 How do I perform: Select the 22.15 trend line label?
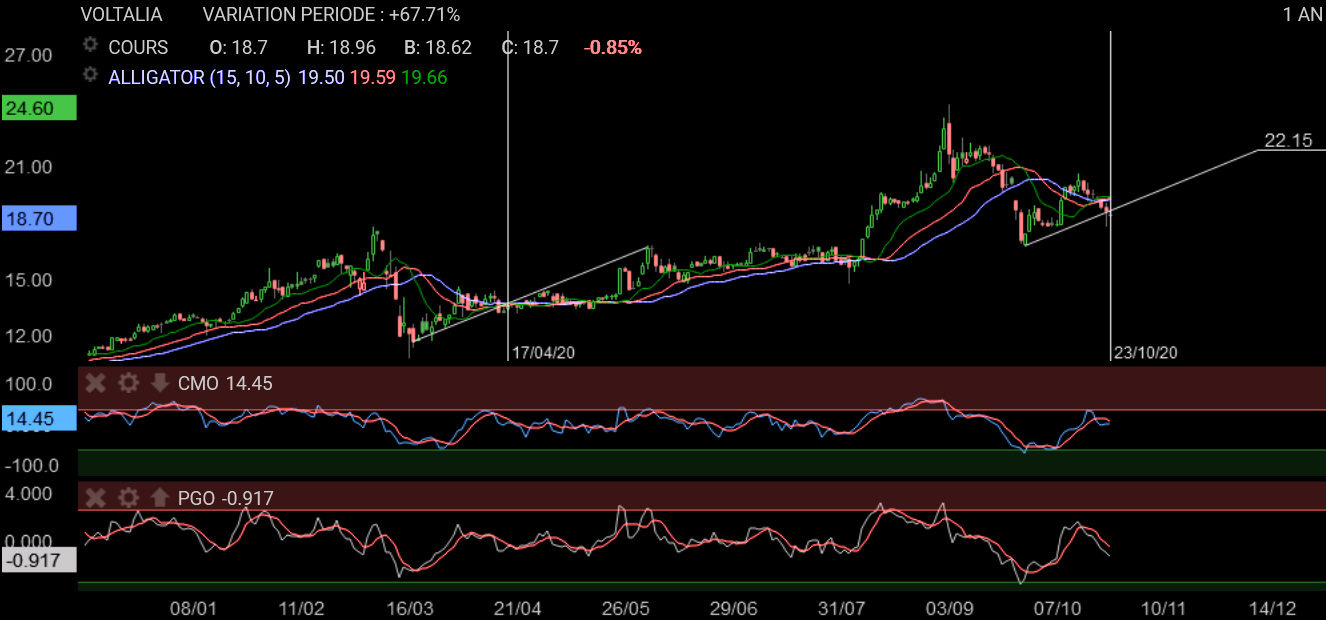click(x=1287, y=141)
